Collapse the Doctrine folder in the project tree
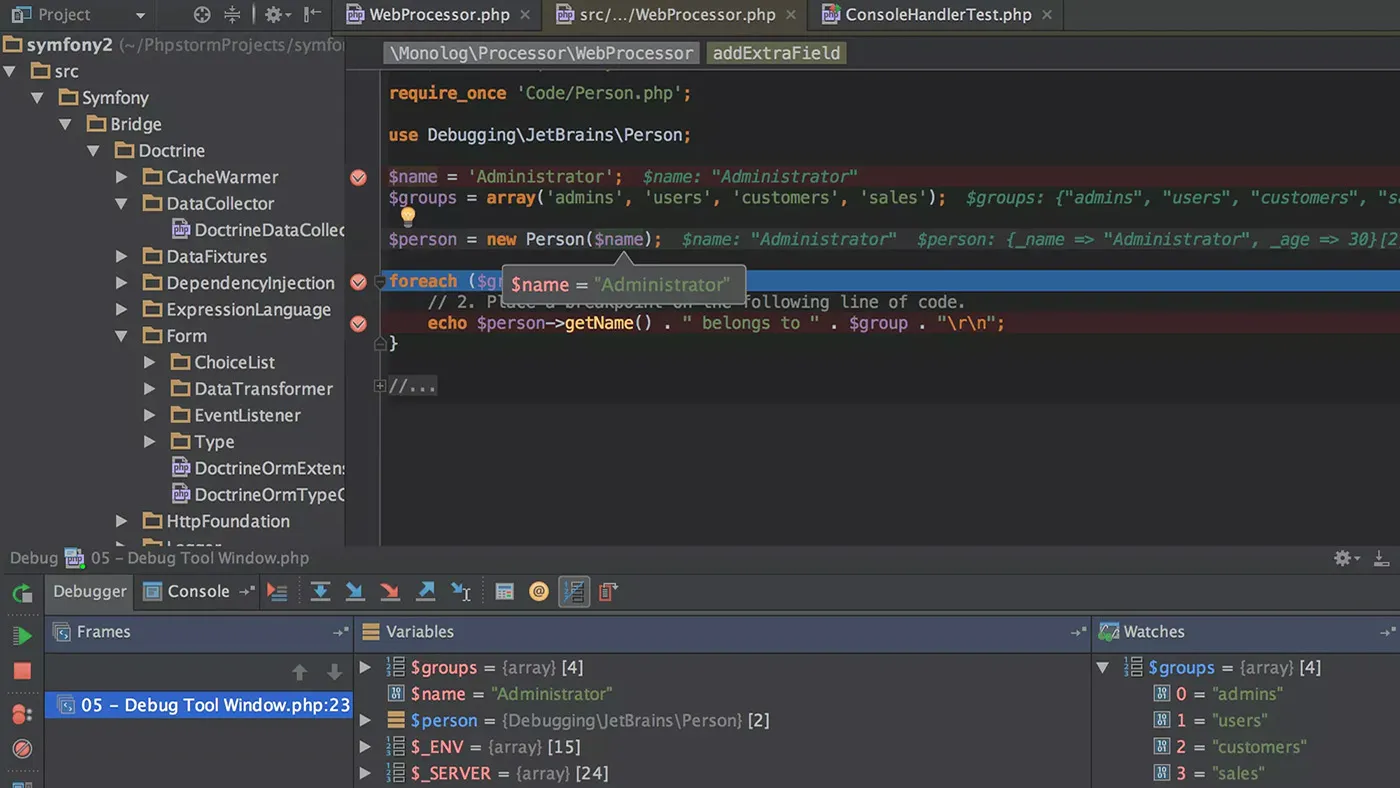1400x788 pixels. 93,150
